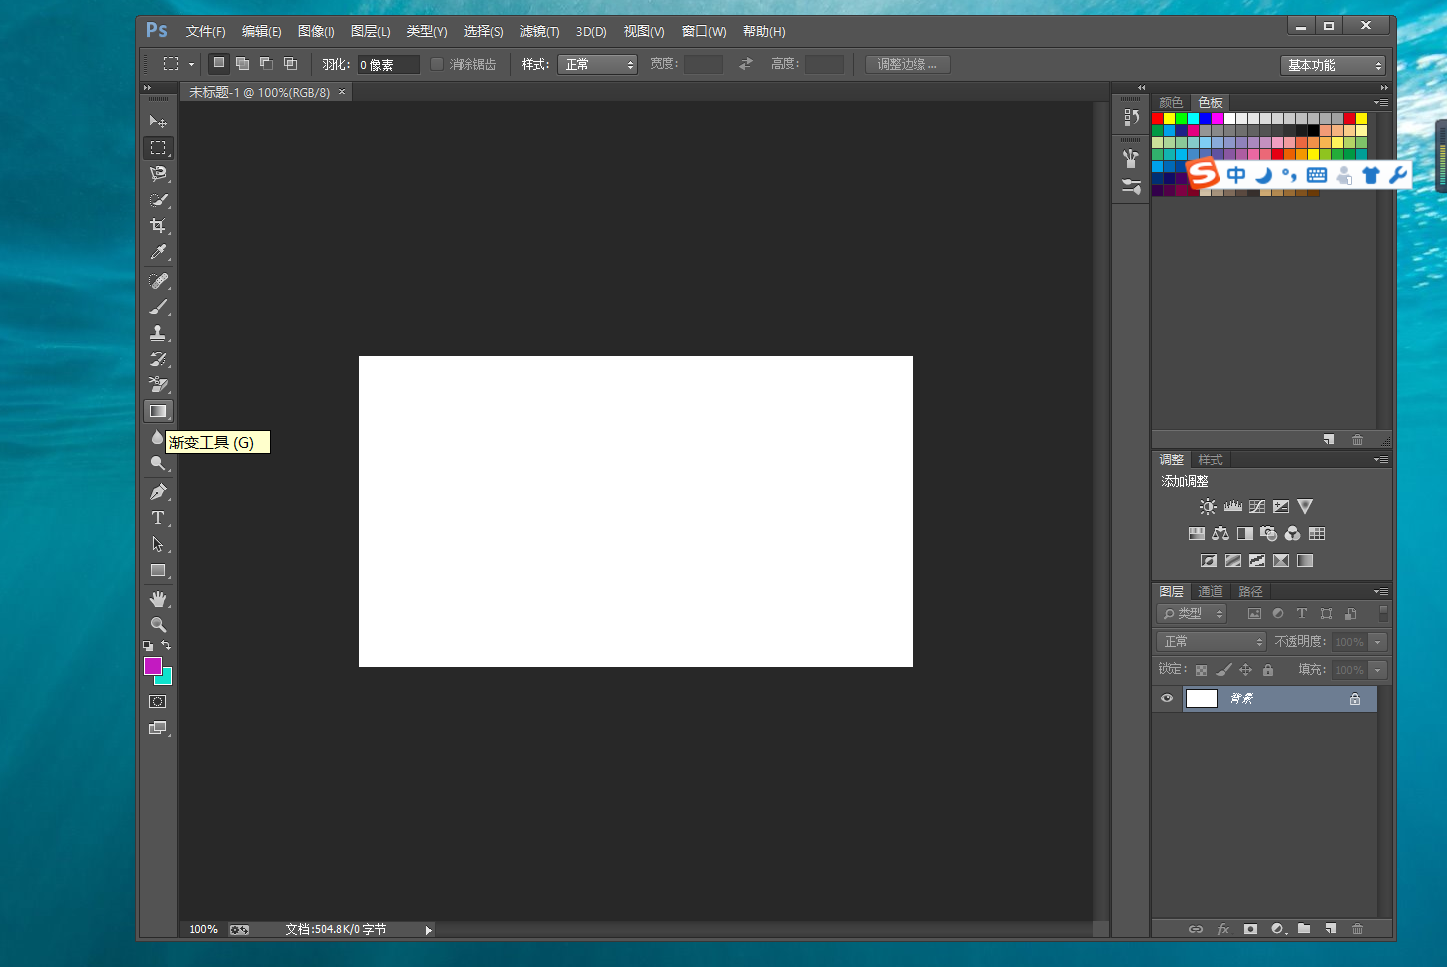Screen dimensions: 1447x967
Task: Select the History Brush tool
Action: pyautogui.click(x=158, y=359)
